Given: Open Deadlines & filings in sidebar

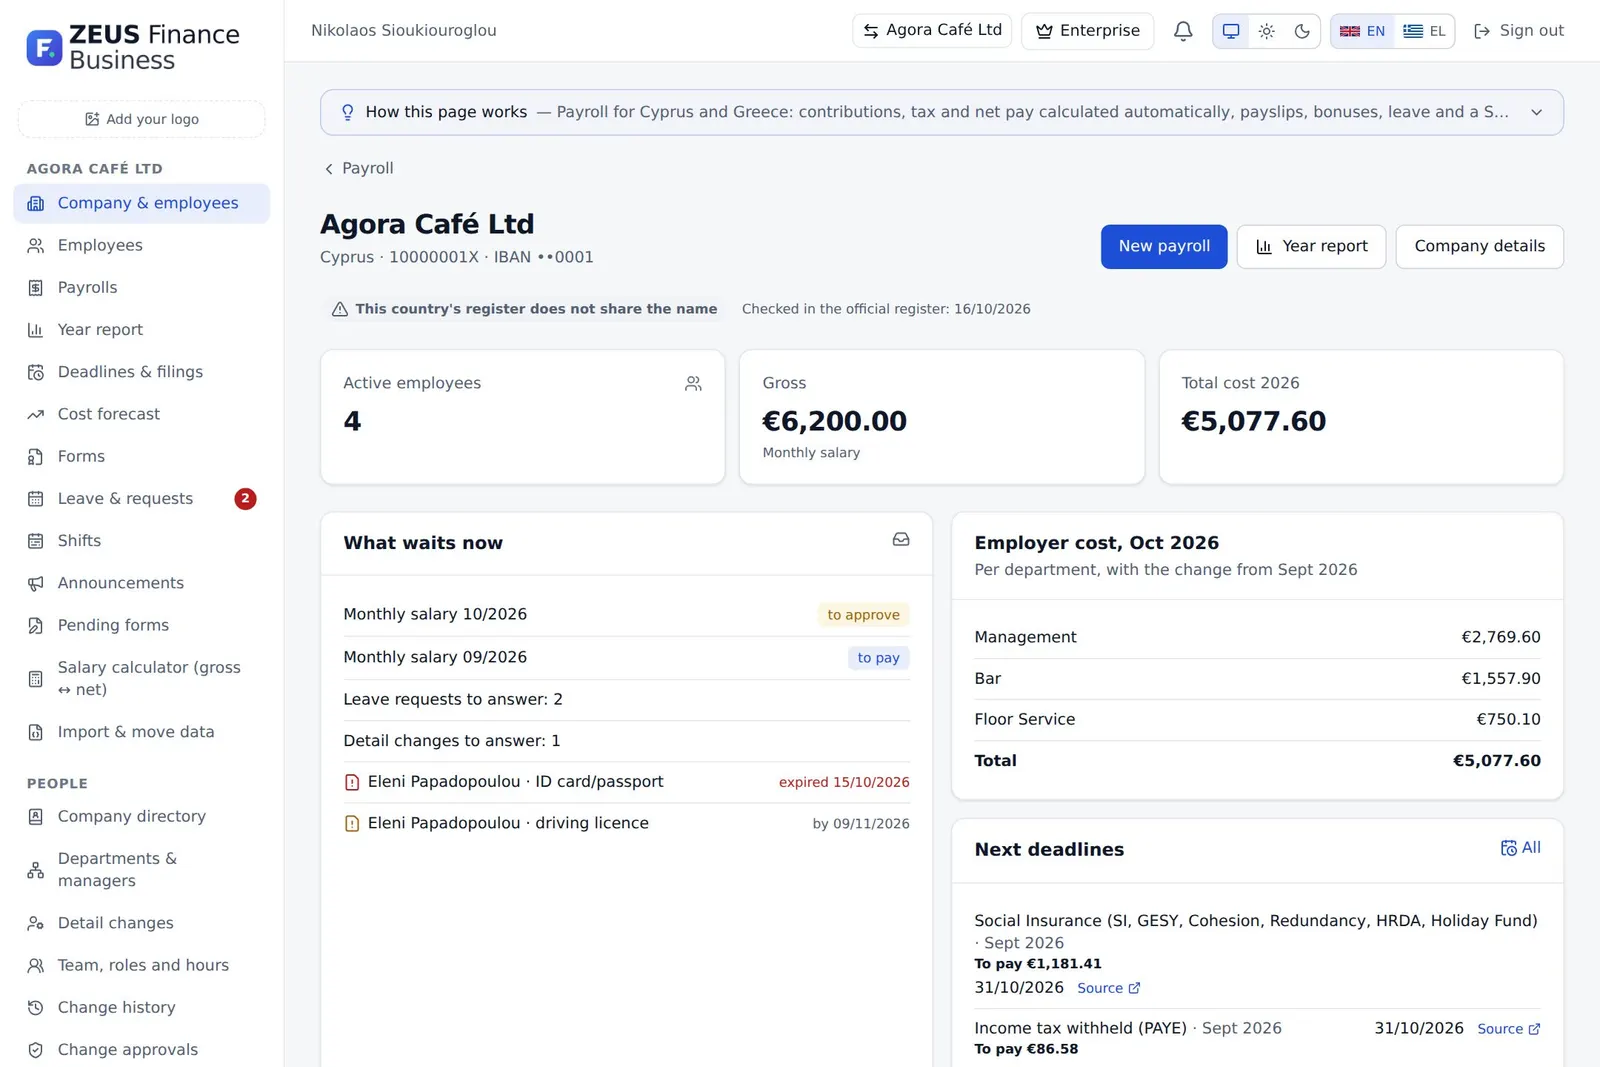Looking at the screenshot, I should pyautogui.click(x=141, y=372).
